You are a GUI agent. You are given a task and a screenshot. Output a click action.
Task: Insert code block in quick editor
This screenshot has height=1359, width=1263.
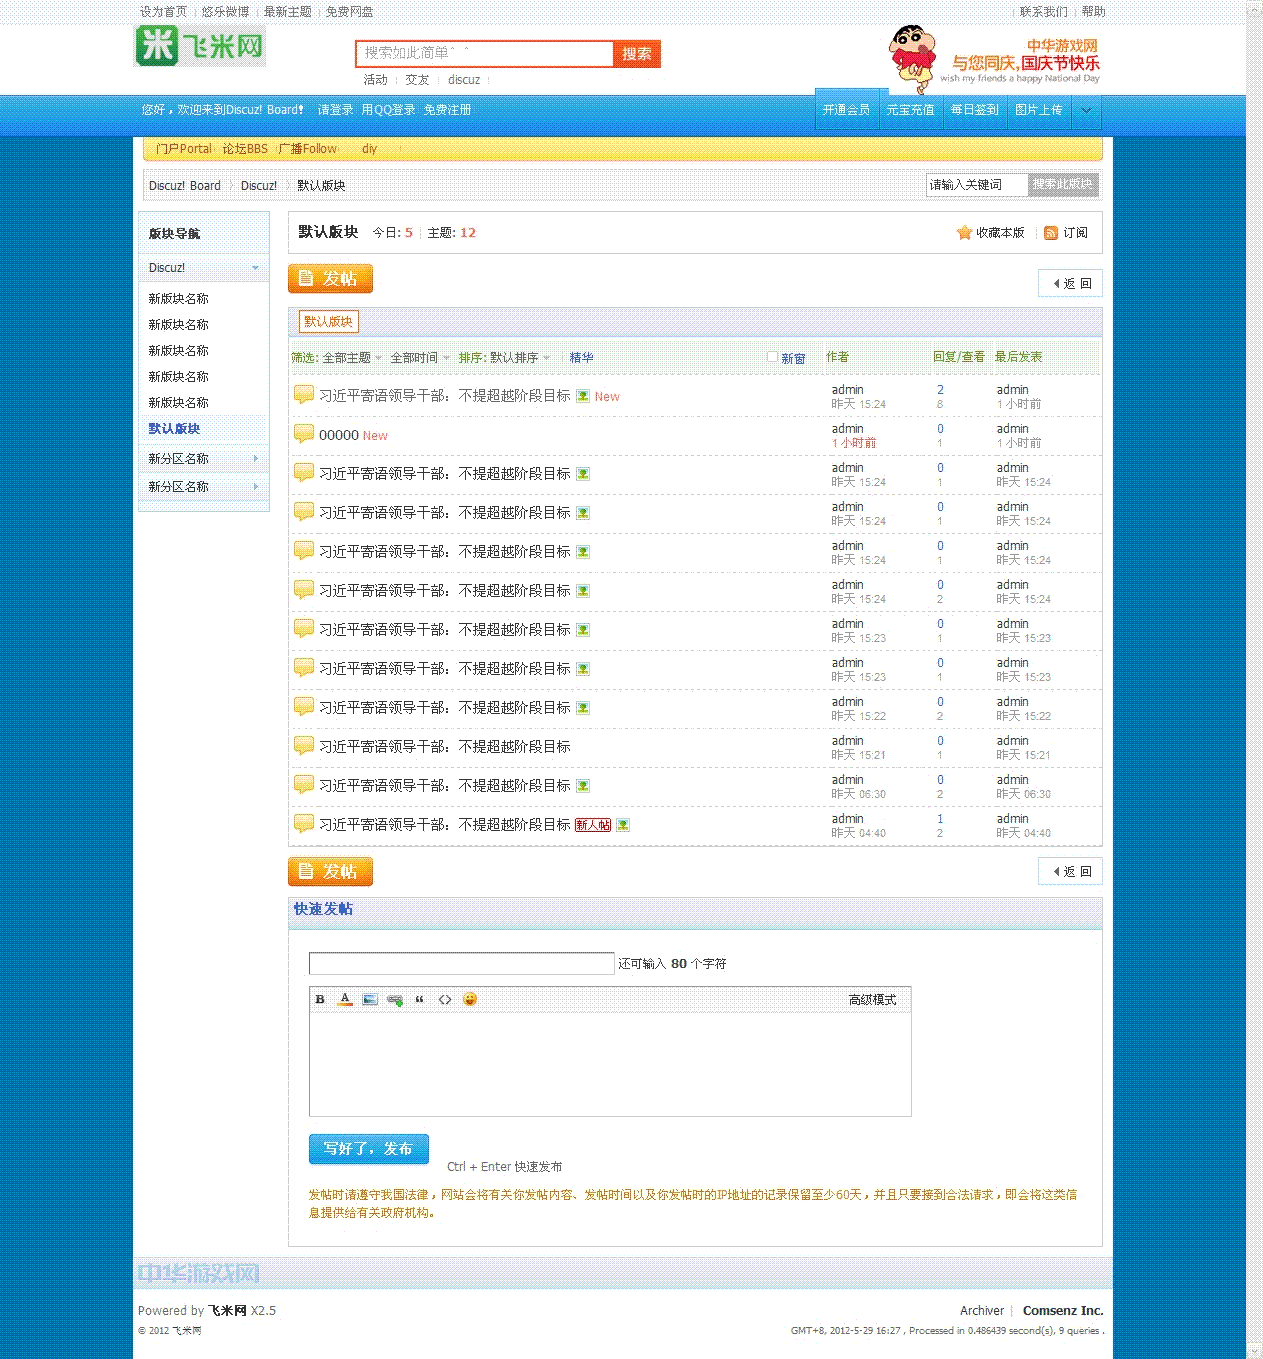[x=445, y=999]
